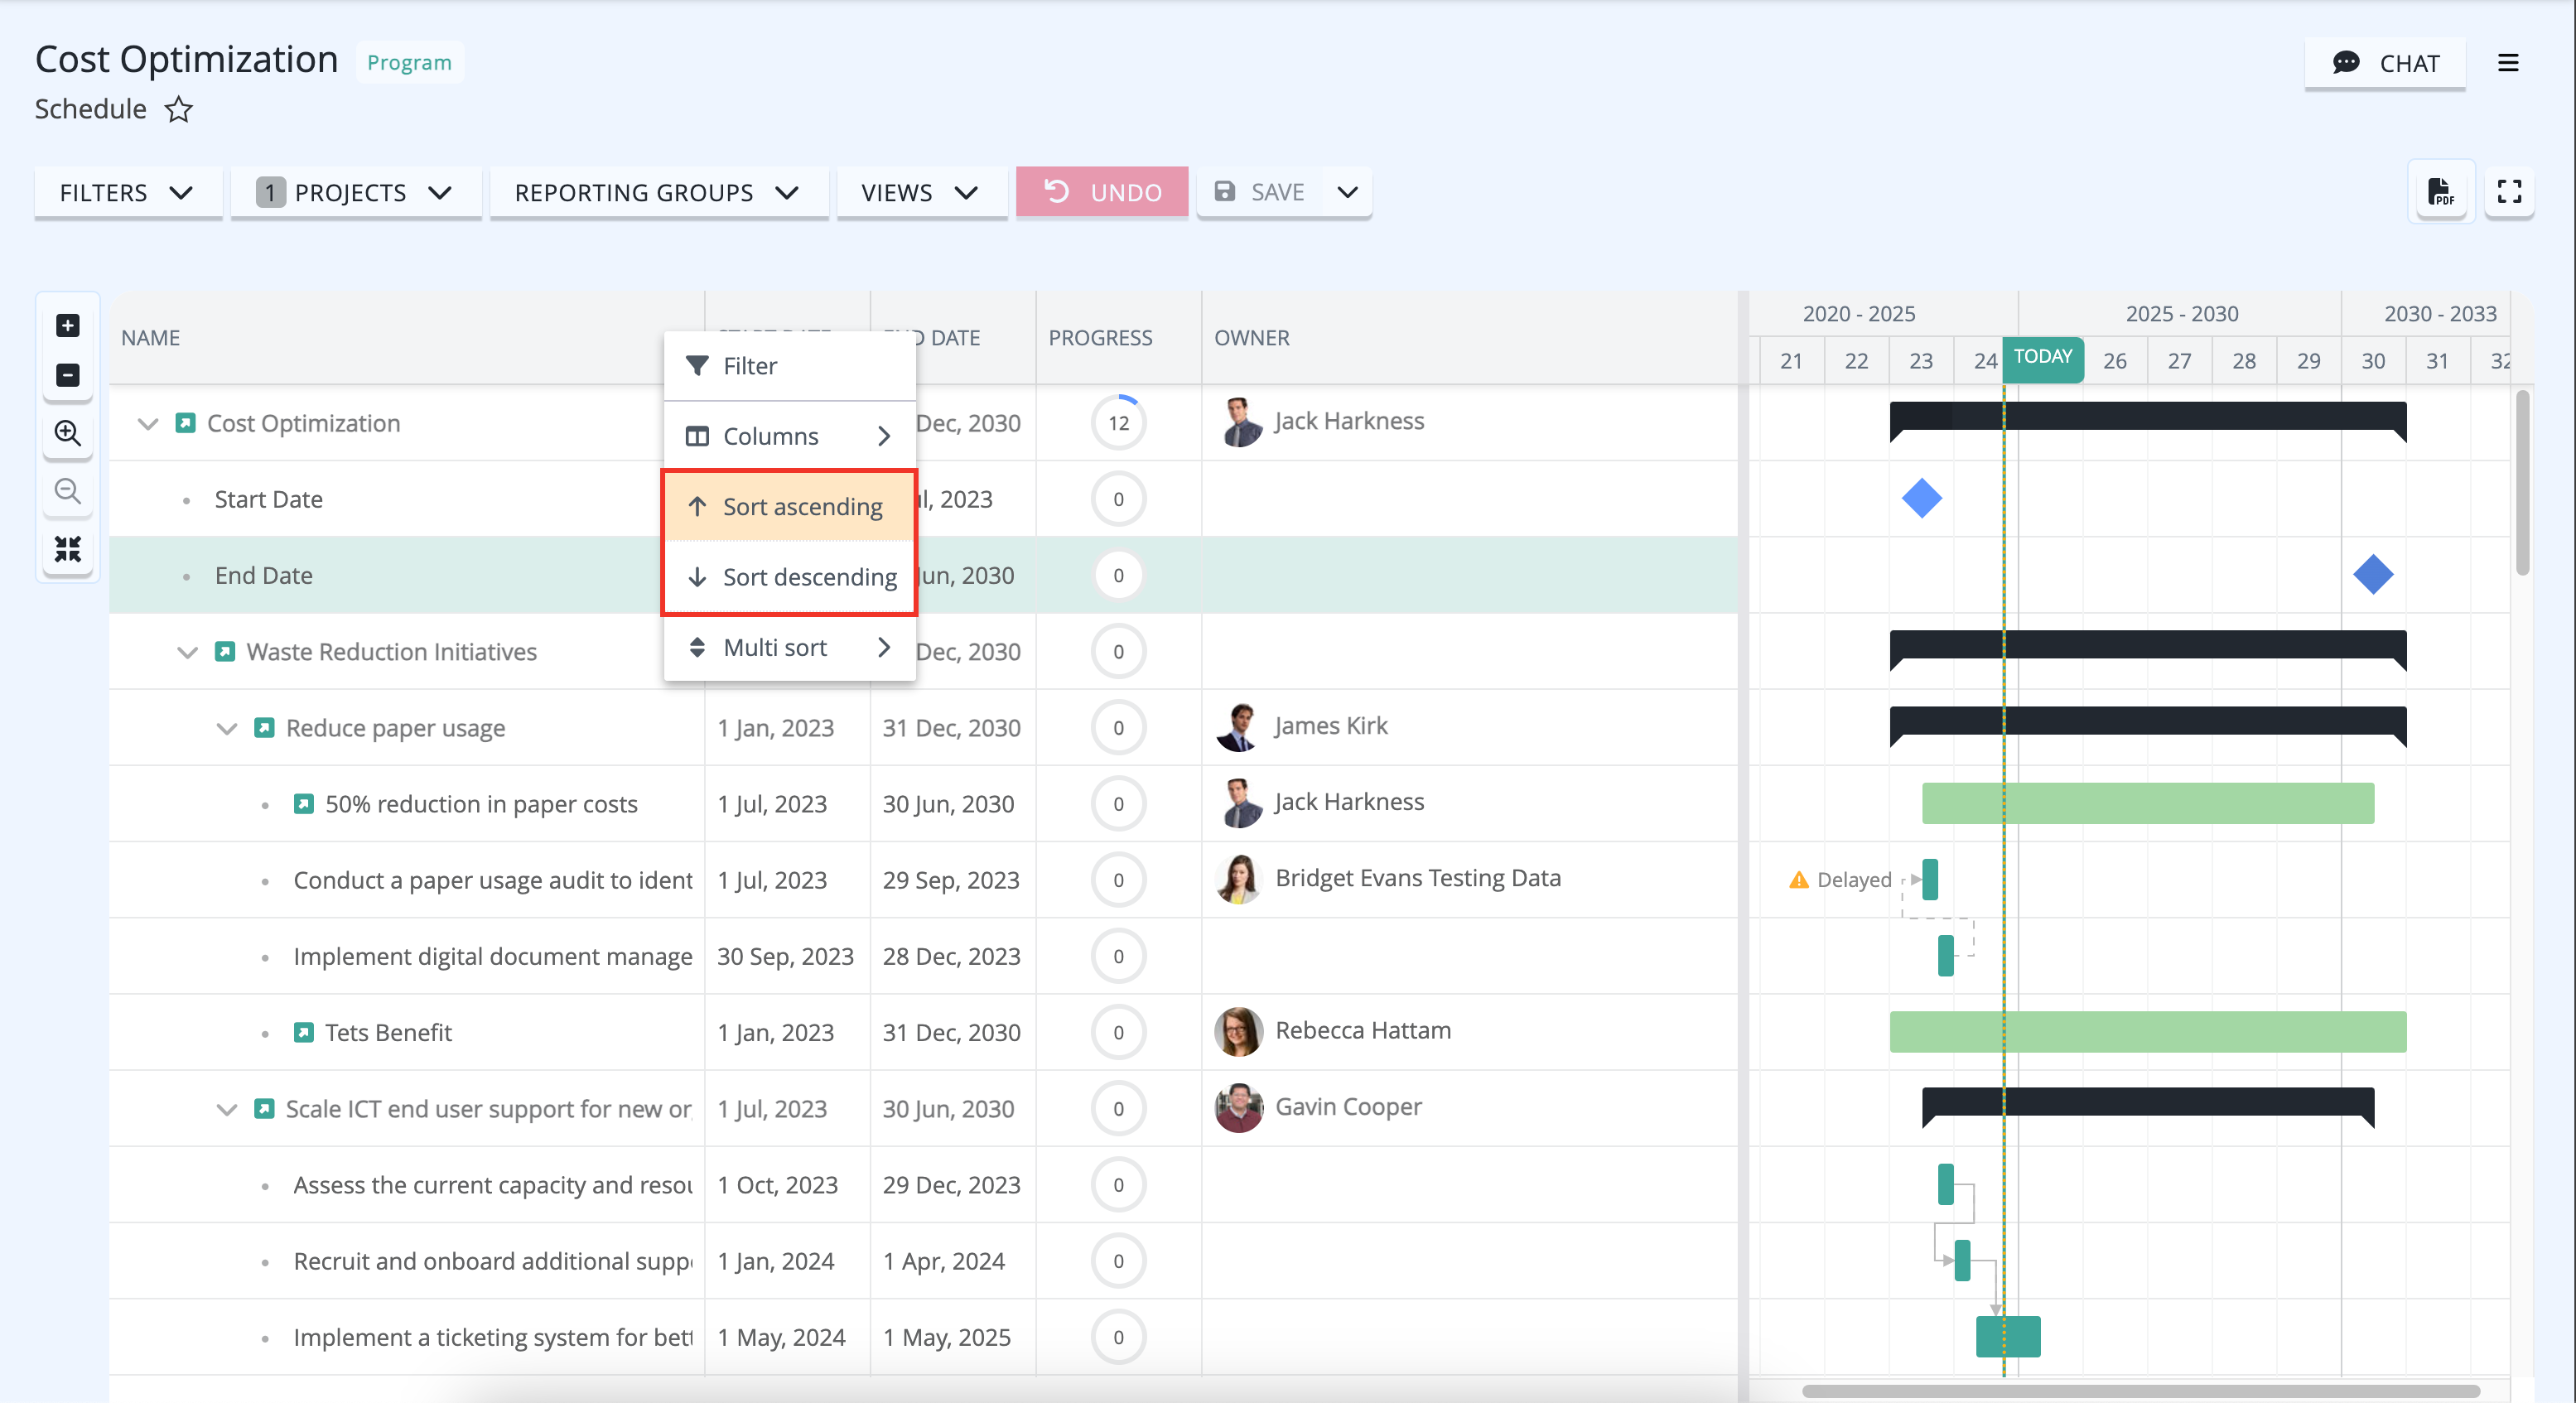Click the vertical scrollbar thumb

click(x=2522, y=484)
